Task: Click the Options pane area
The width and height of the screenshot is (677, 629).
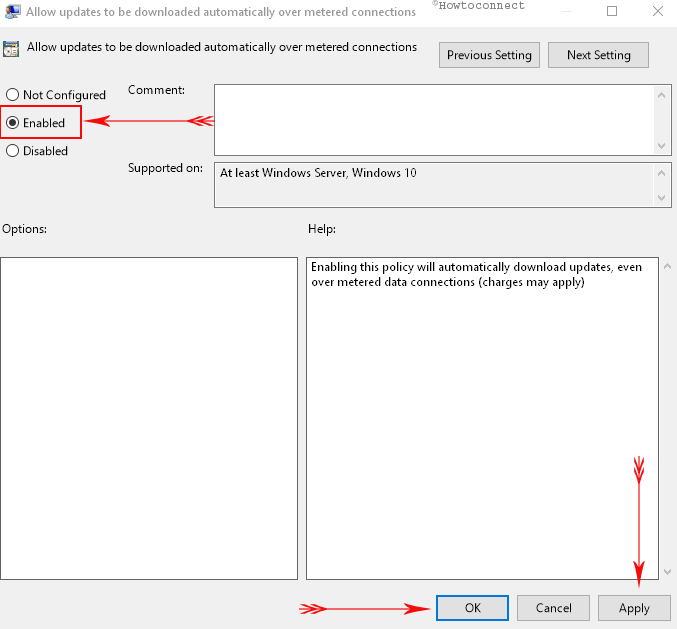Action: coord(149,418)
